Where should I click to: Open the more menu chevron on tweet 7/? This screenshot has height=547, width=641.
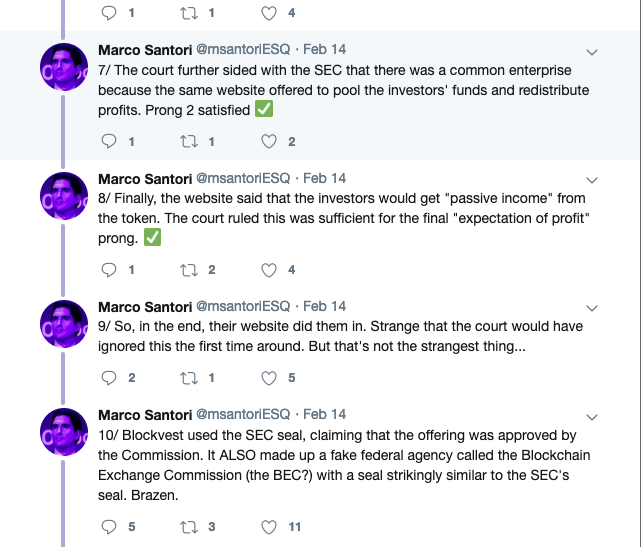[591, 51]
